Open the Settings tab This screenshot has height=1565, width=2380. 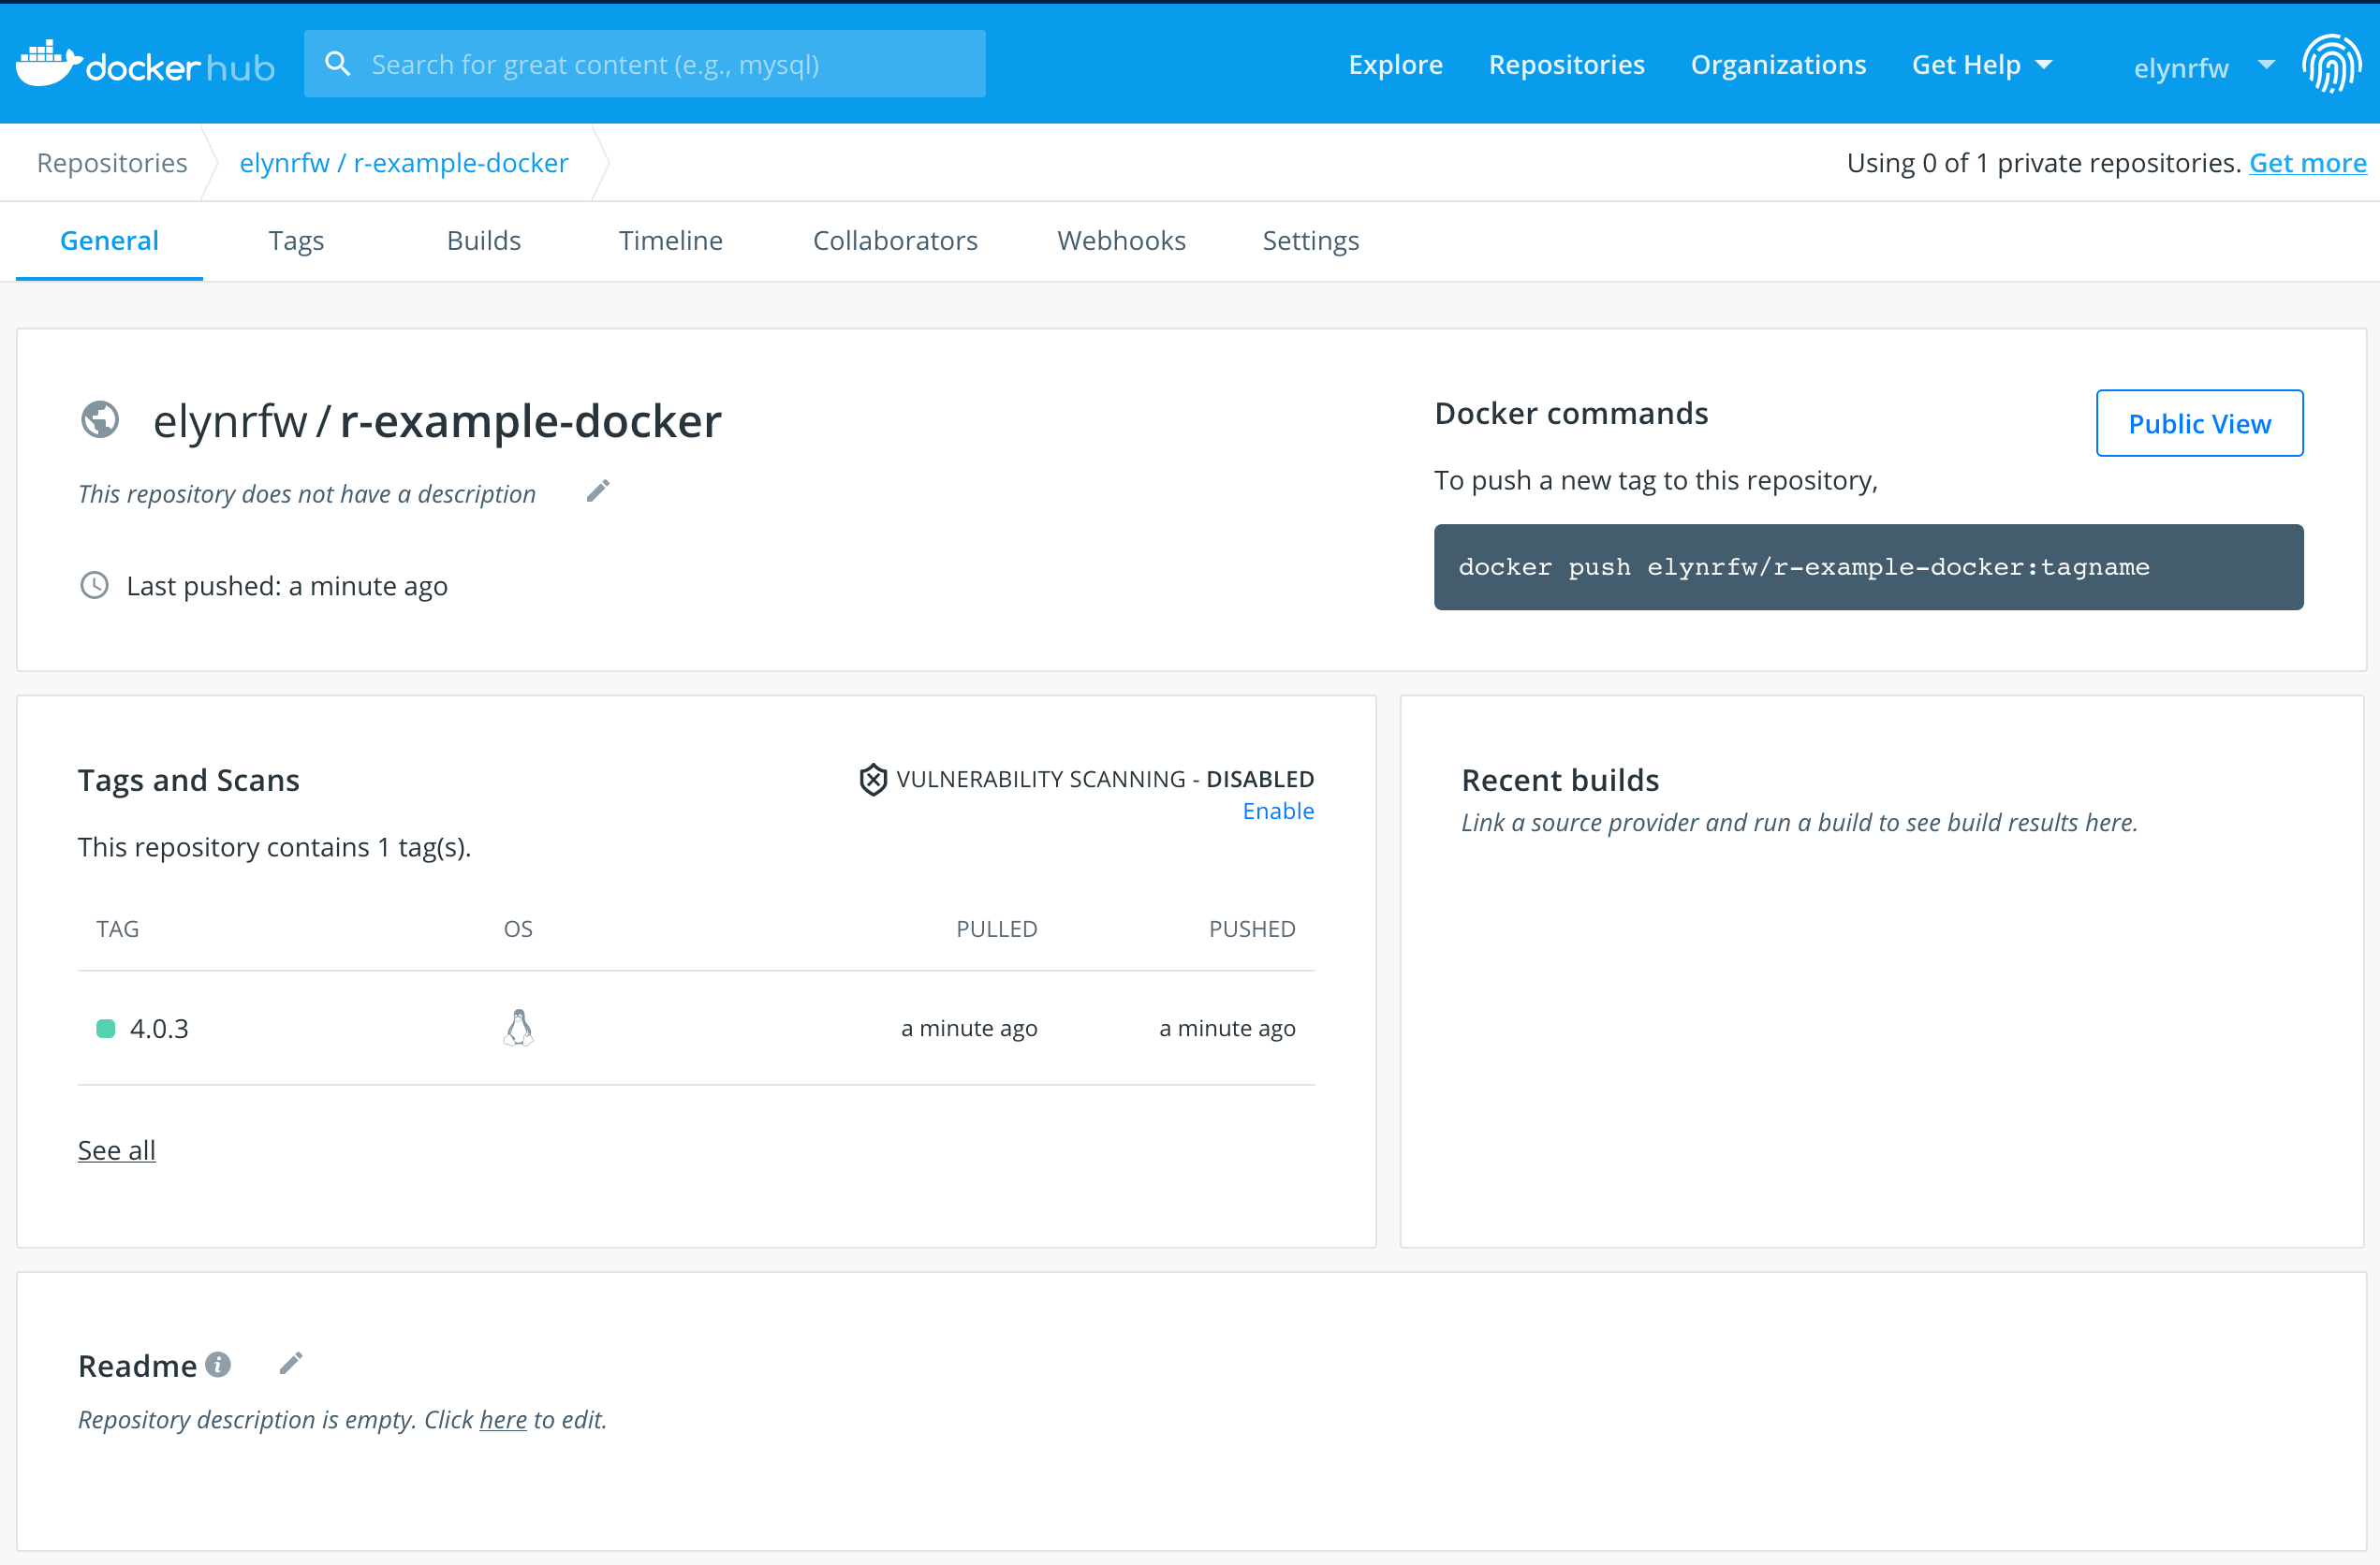pyautogui.click(x=1310, y=240)
